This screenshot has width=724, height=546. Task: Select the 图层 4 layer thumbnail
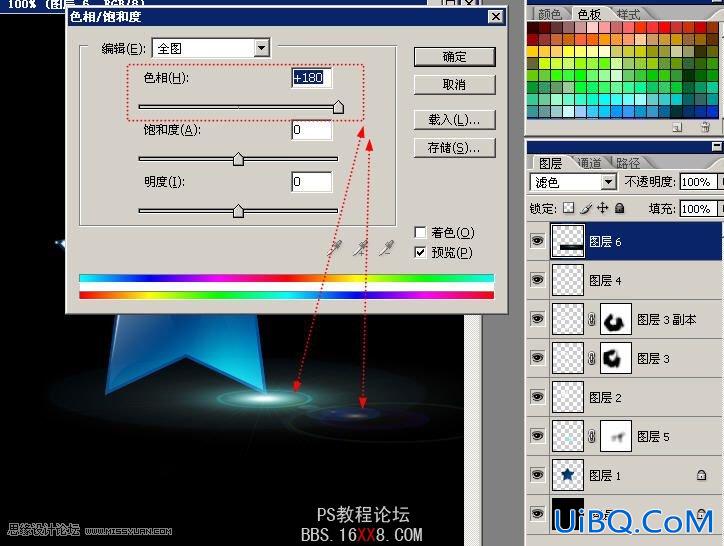point(568,280)
